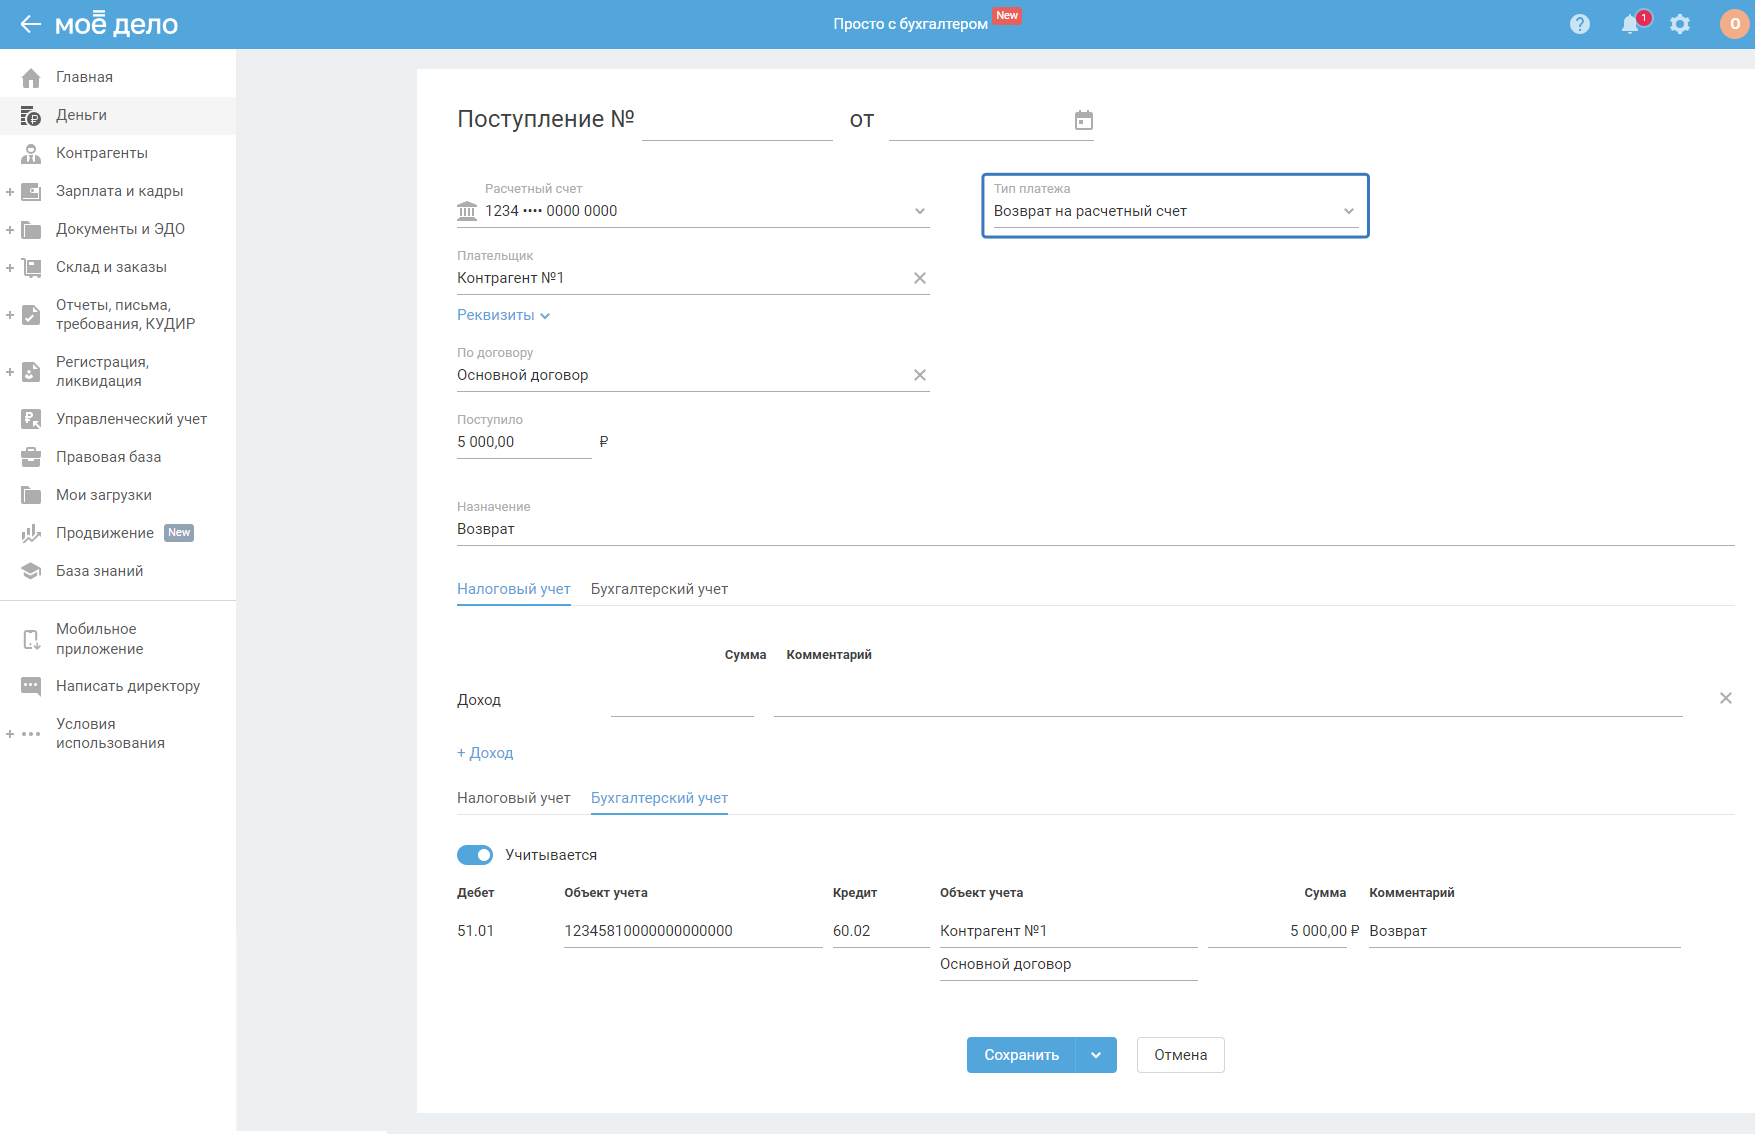Screen dimensions: 1755x1136
Task: Click the back arrow in header
Action: (30, 24)
